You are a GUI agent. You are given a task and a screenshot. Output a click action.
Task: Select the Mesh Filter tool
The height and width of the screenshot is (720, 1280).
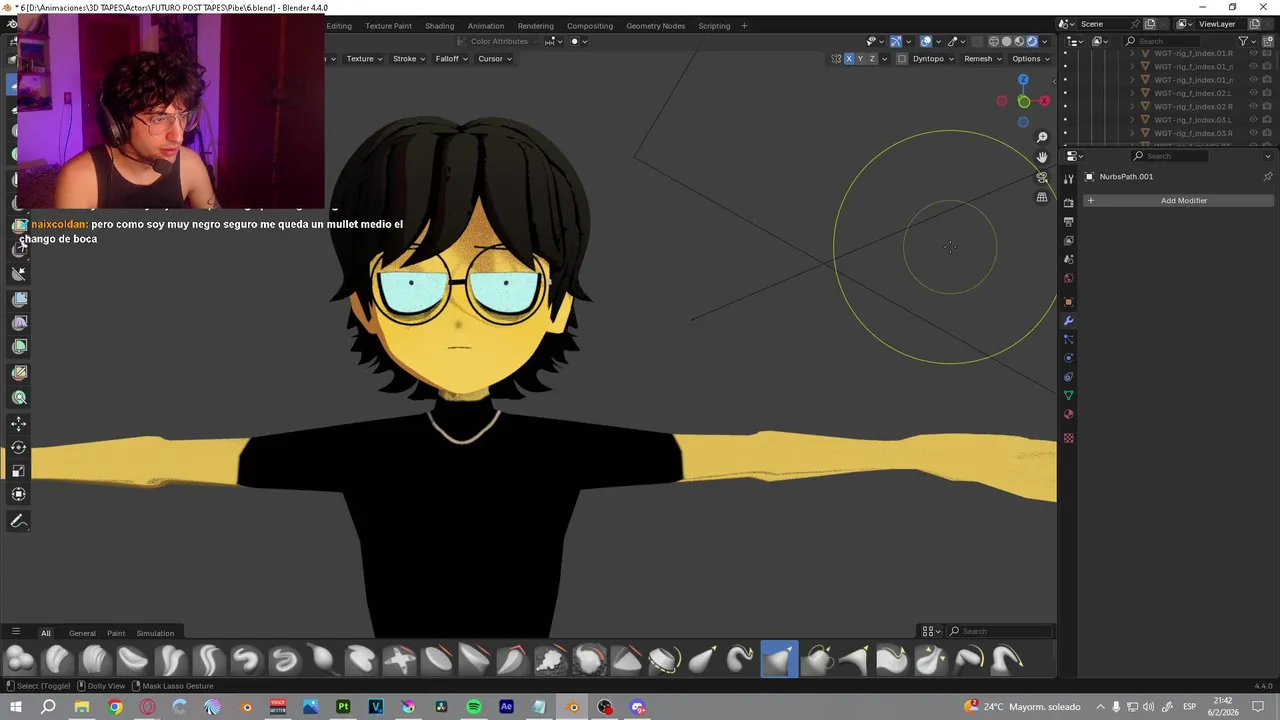tap(19, 299)
